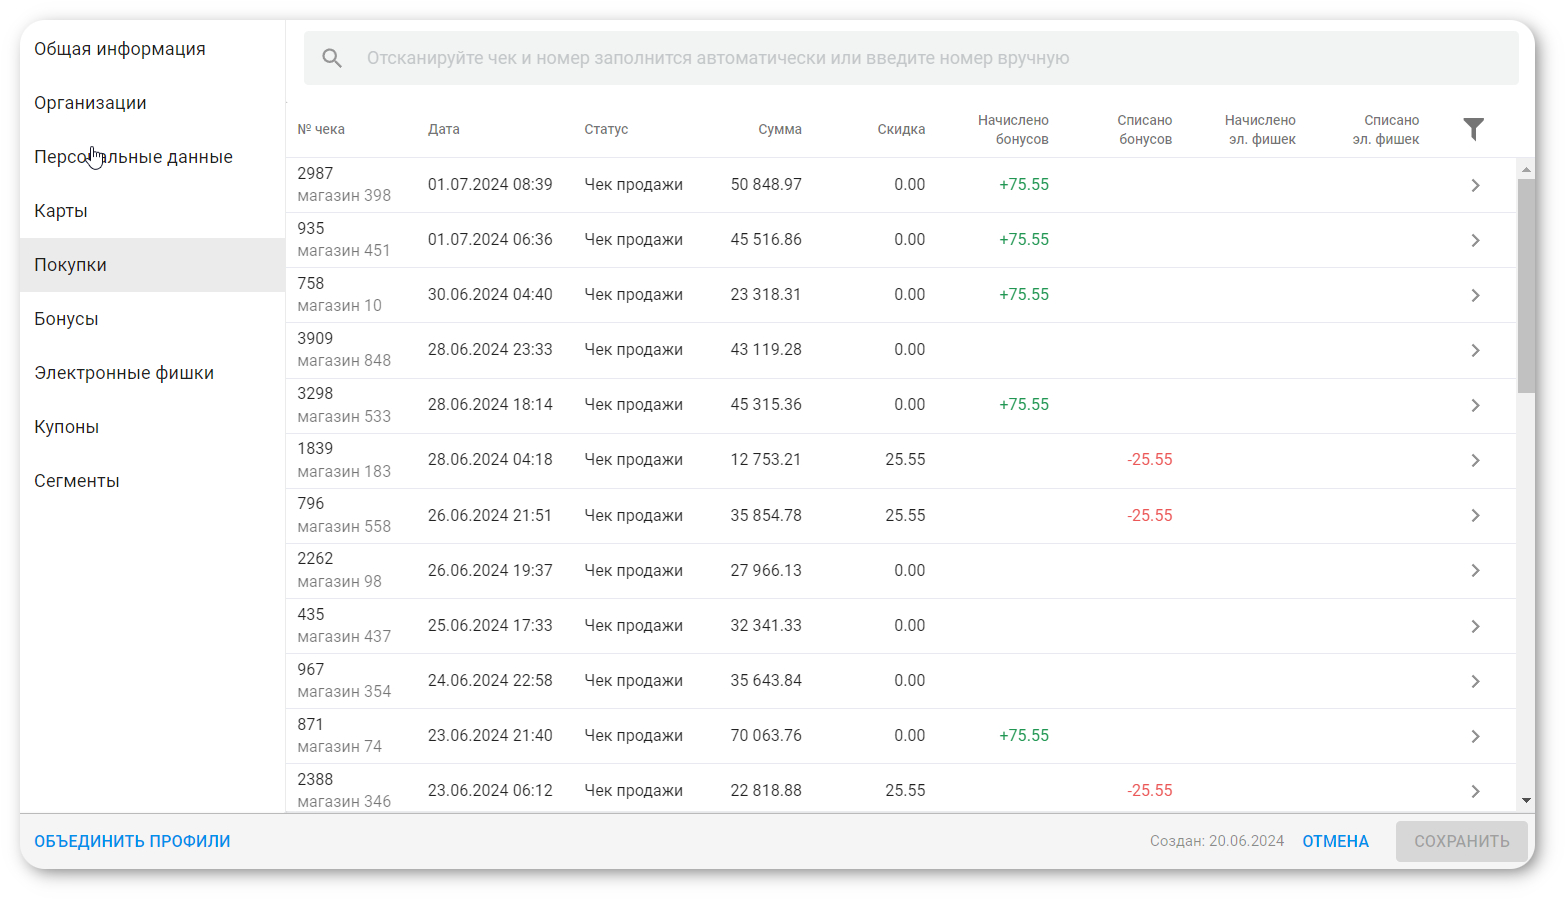Click Начислено эл. фишек column header
Viewport: 1565px width, 899px height.
(1260, 129)
